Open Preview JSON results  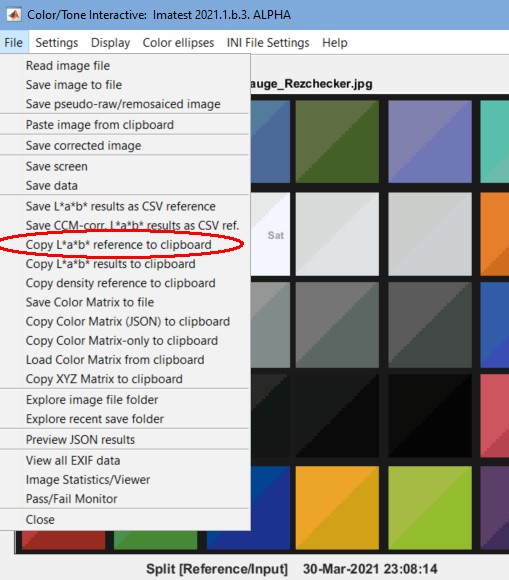pos(125,440)
